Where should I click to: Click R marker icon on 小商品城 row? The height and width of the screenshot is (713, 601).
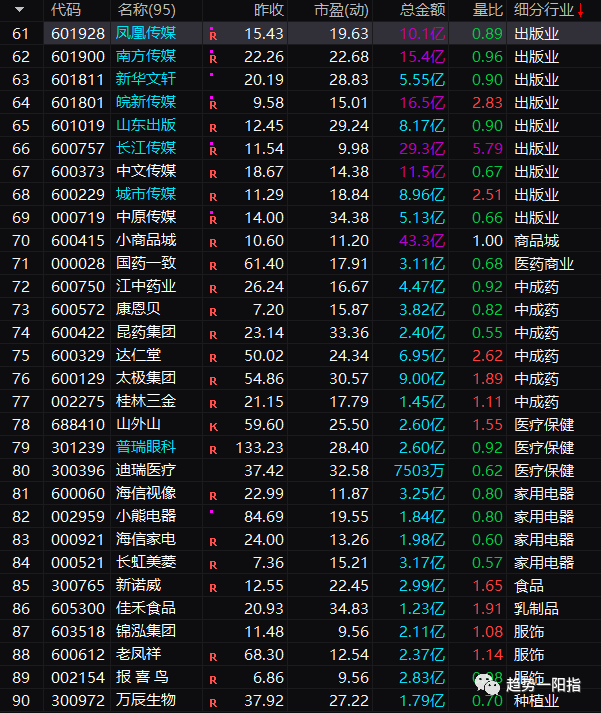click(x=213, y=243)
